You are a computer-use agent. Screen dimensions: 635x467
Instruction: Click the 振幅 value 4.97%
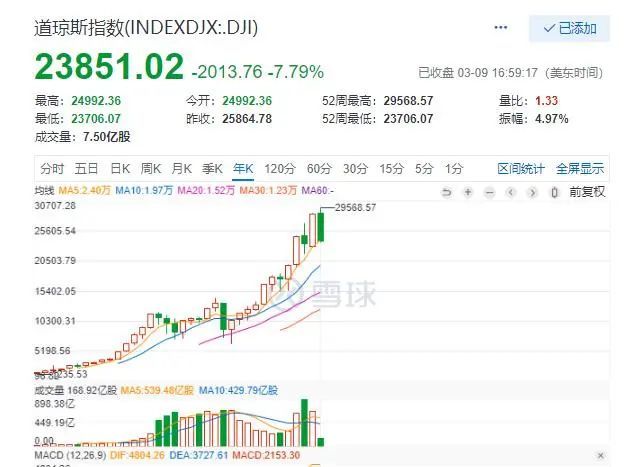(552, 119)
